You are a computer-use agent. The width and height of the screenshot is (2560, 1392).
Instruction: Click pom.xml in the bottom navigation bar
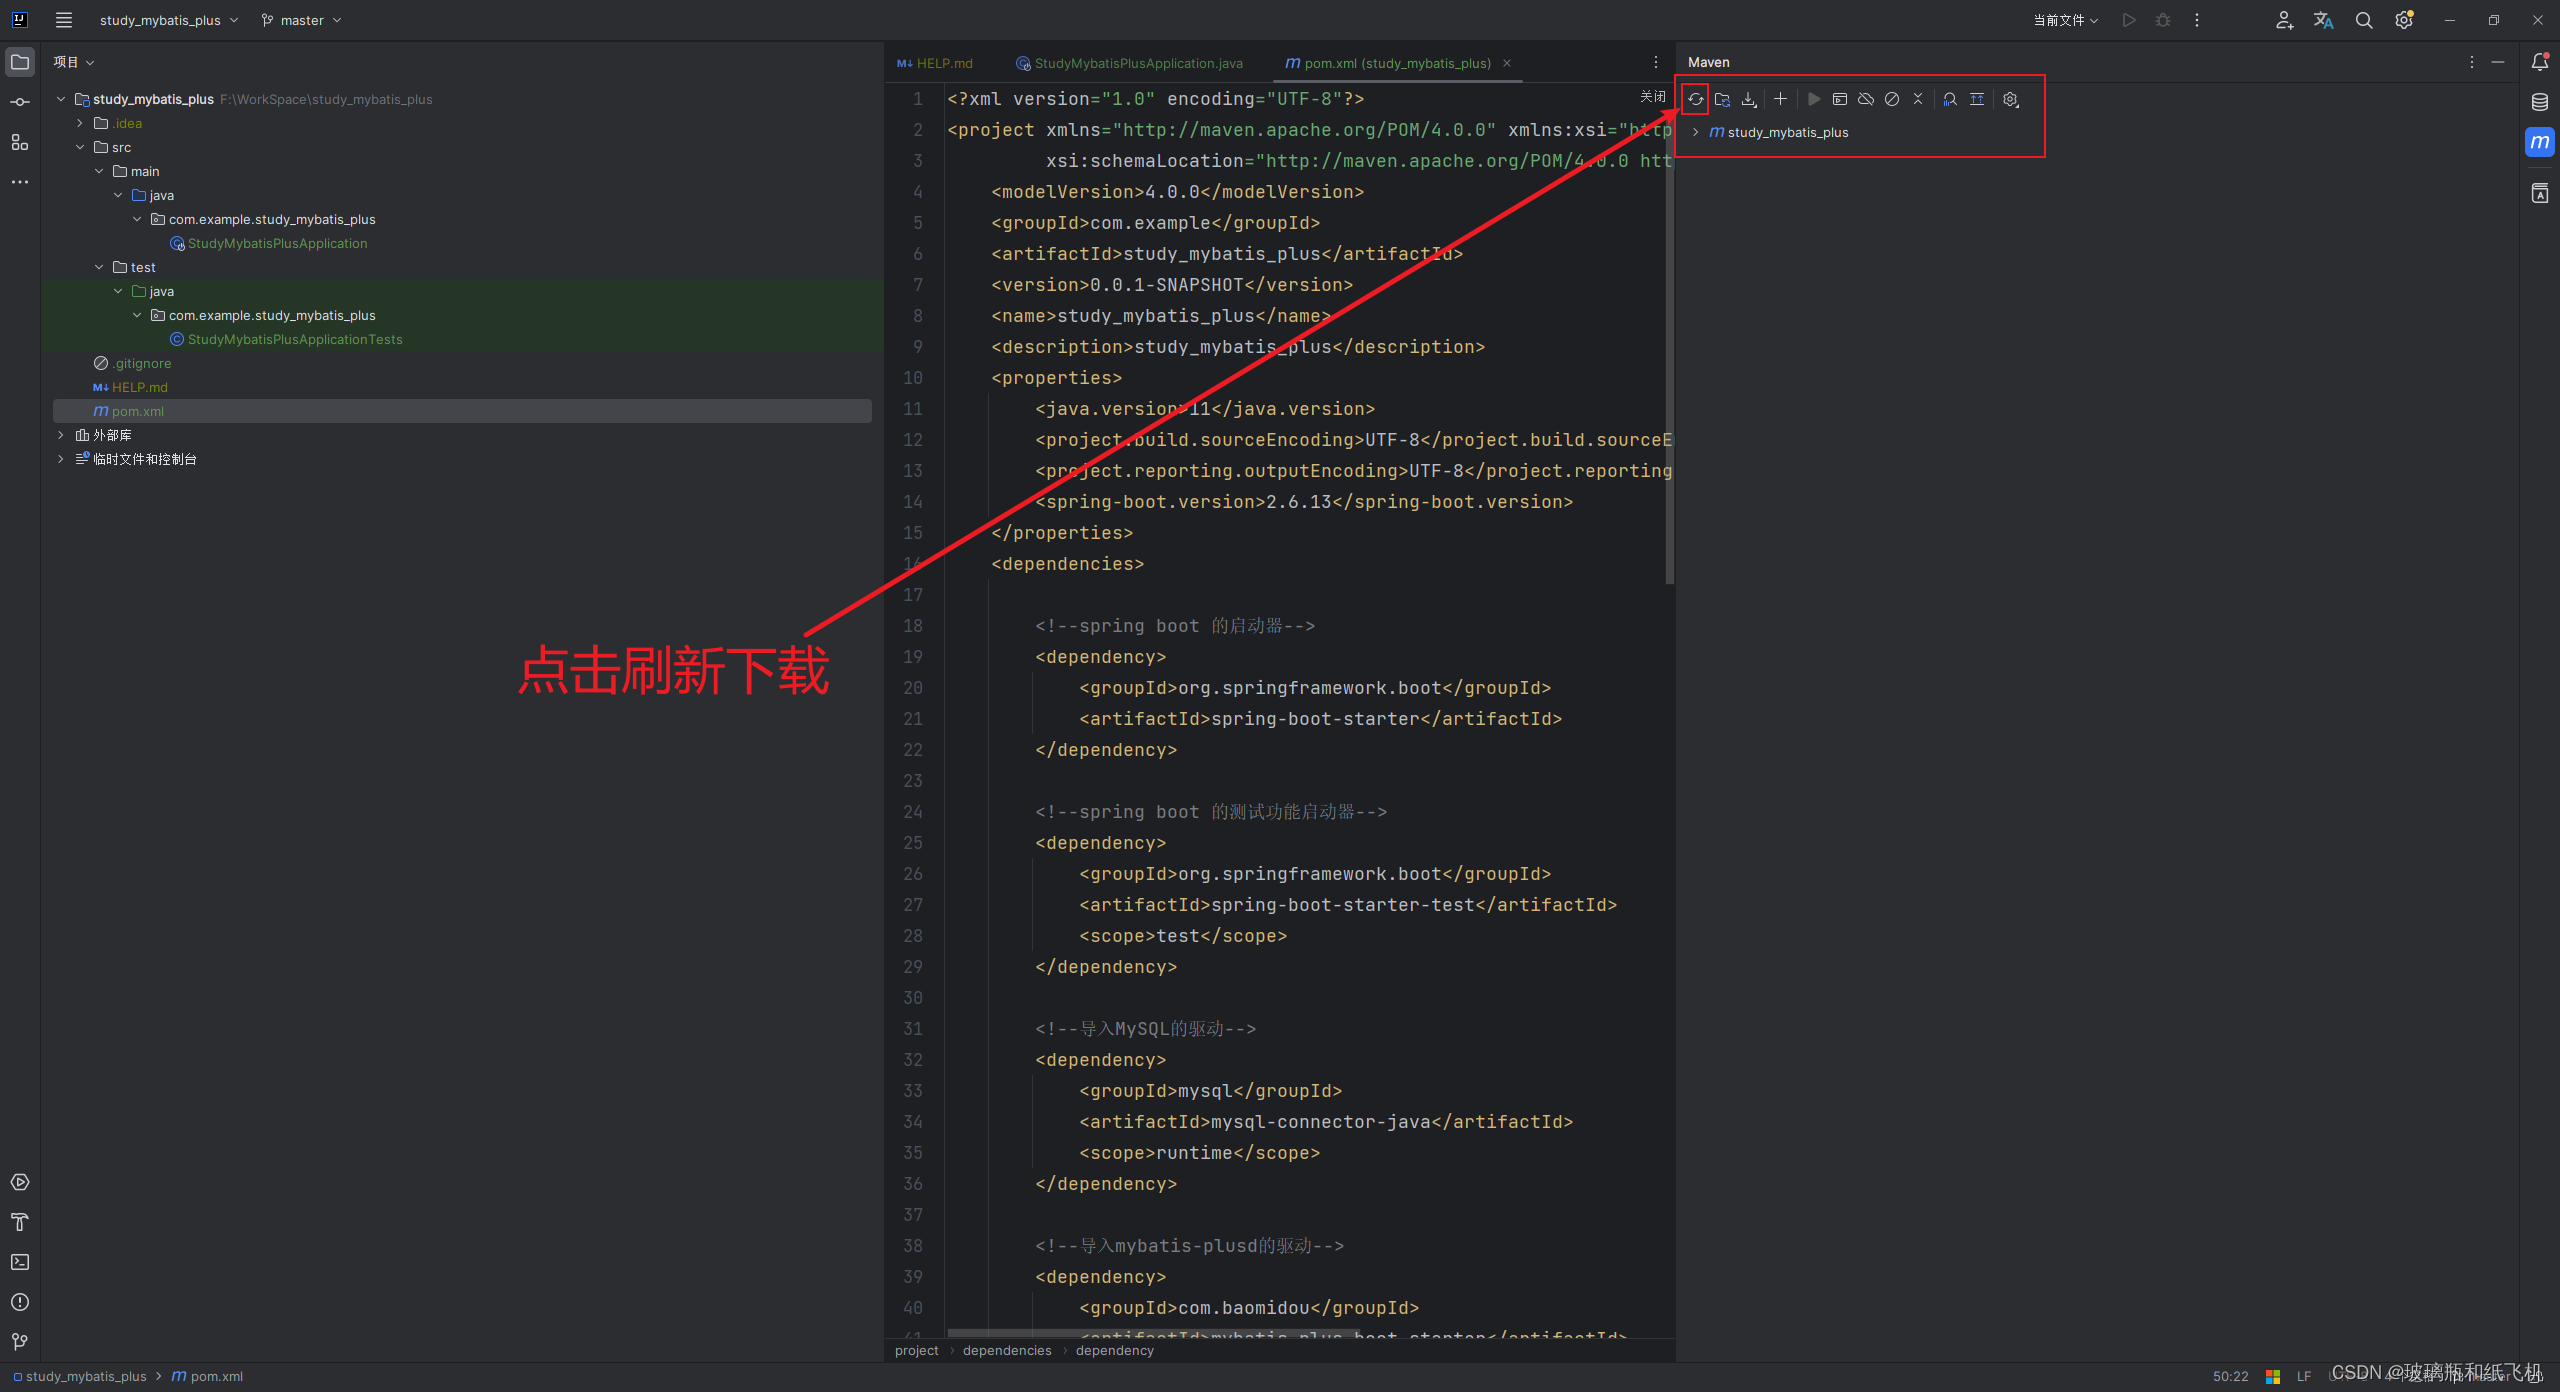208,1377
